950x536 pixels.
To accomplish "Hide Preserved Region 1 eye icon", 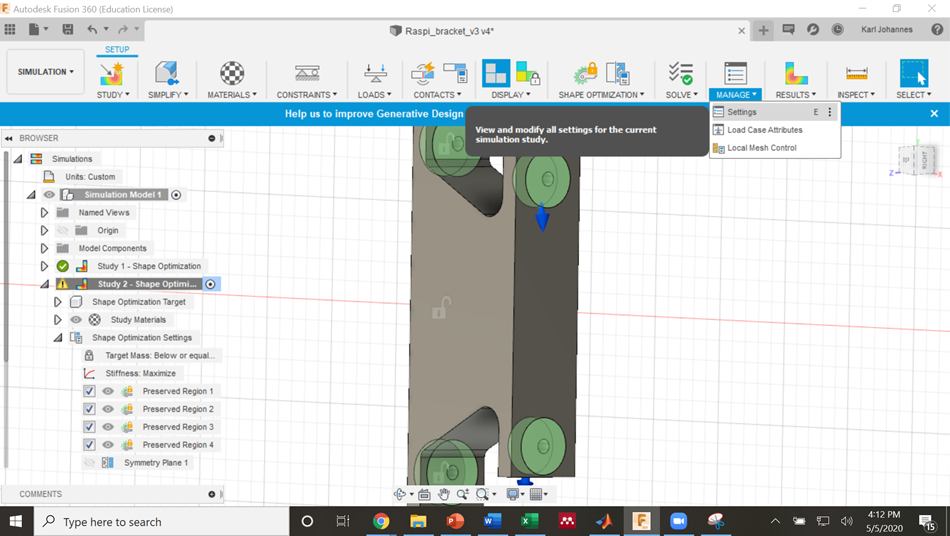I will tap(108, 391).
